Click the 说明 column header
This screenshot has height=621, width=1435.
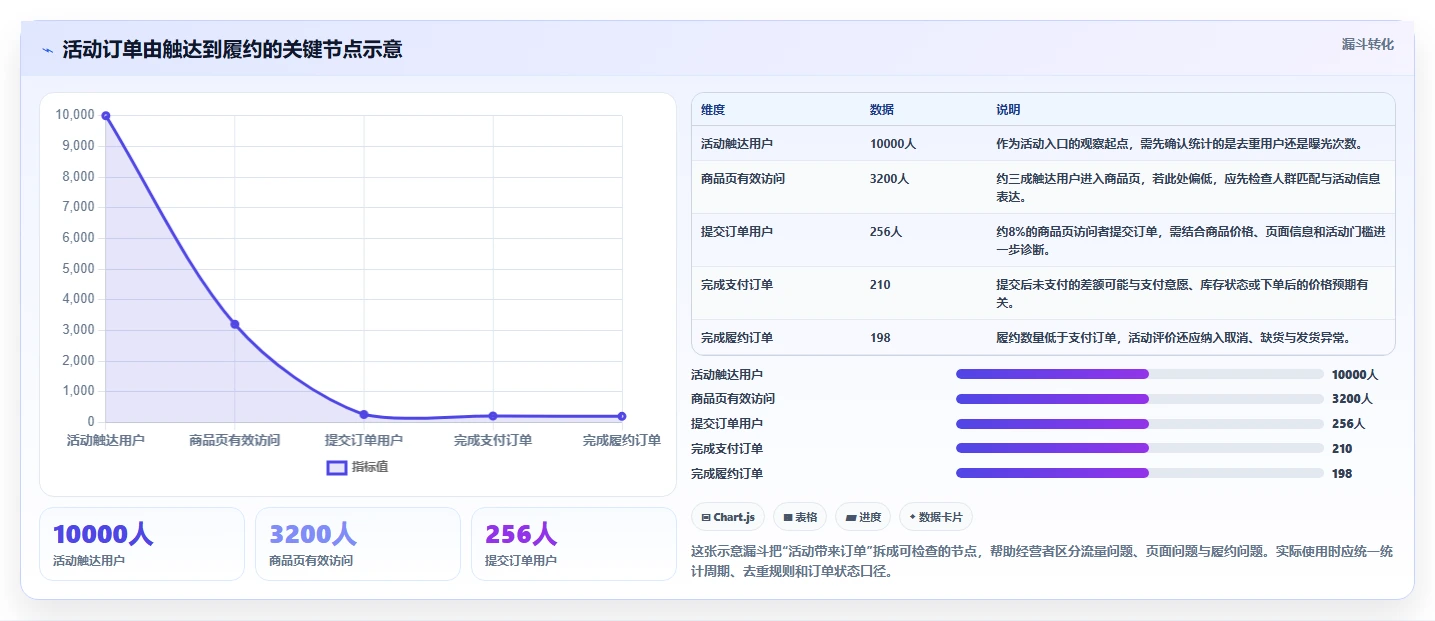pyautogui.click(x=1008, y=109)
